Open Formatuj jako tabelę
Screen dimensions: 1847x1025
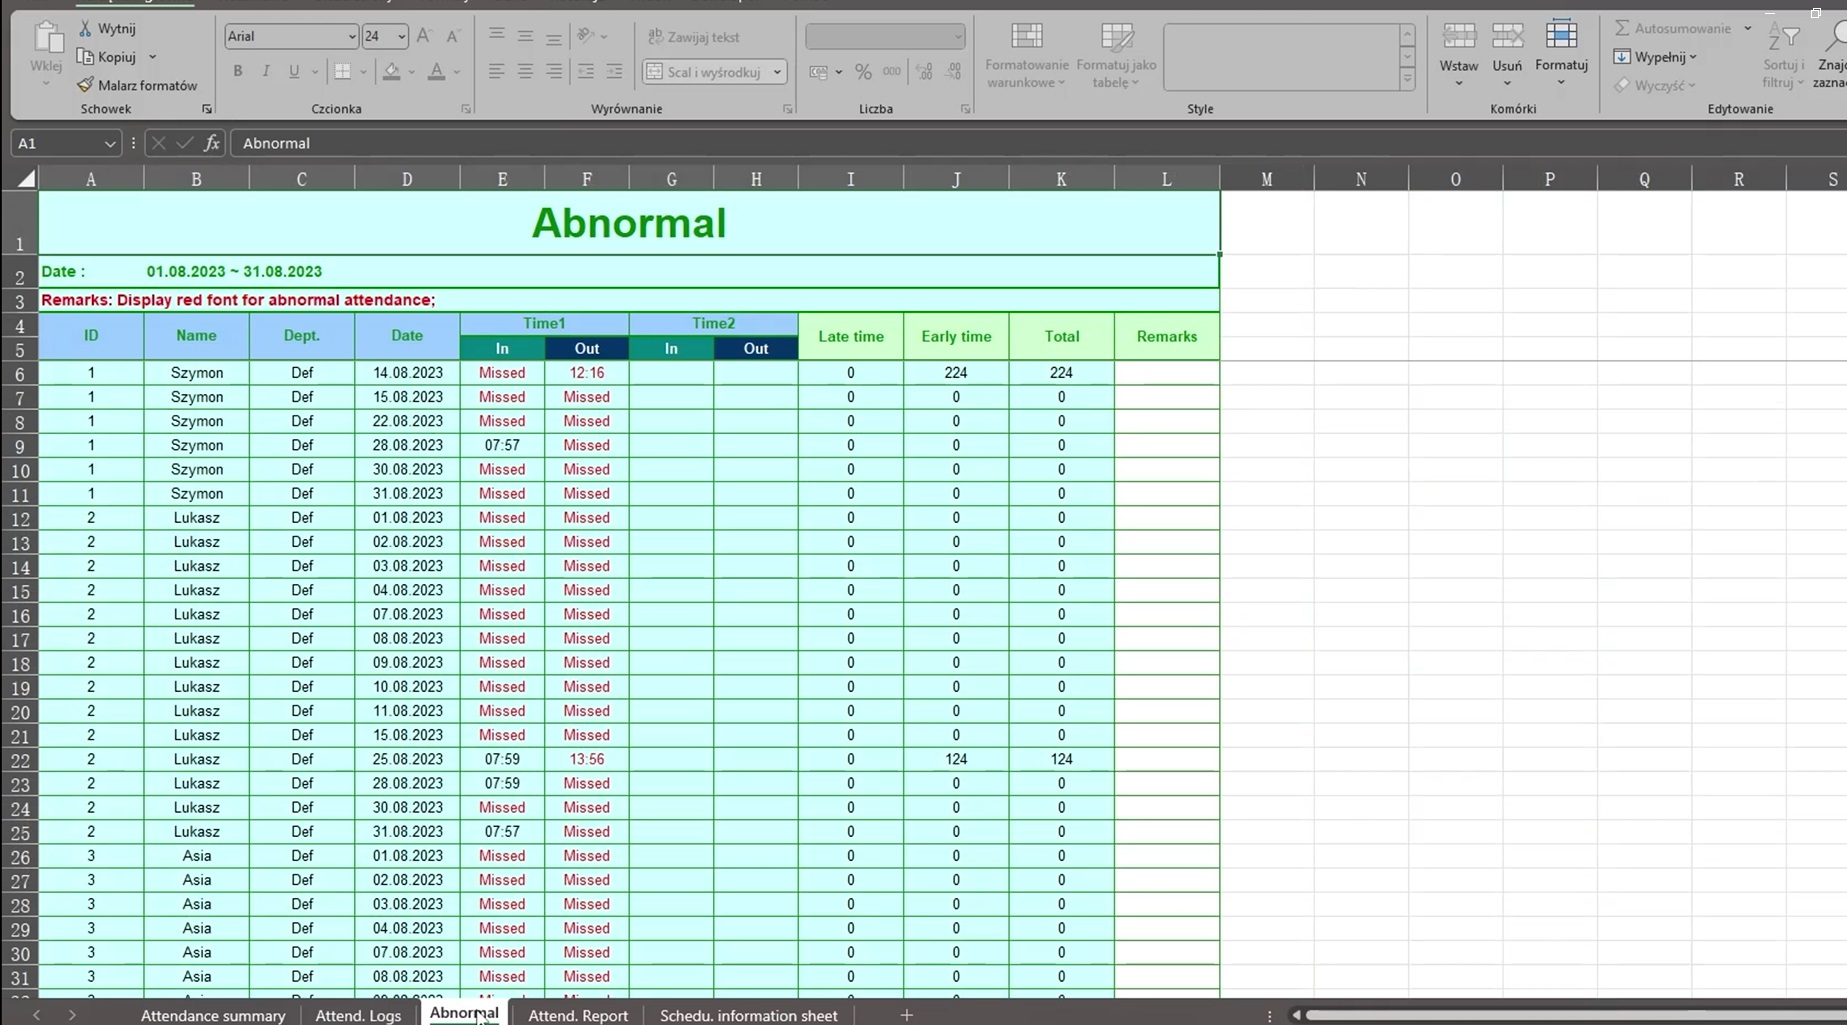pos(1116,55)
